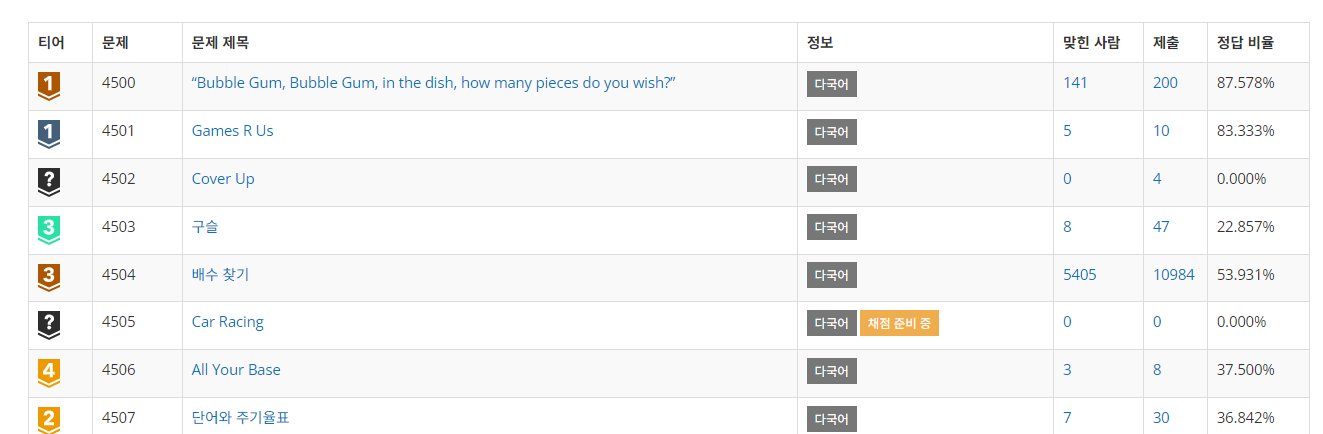Open the All Your Base problem
The image size is (1323, 434).
tap(236, 370)
